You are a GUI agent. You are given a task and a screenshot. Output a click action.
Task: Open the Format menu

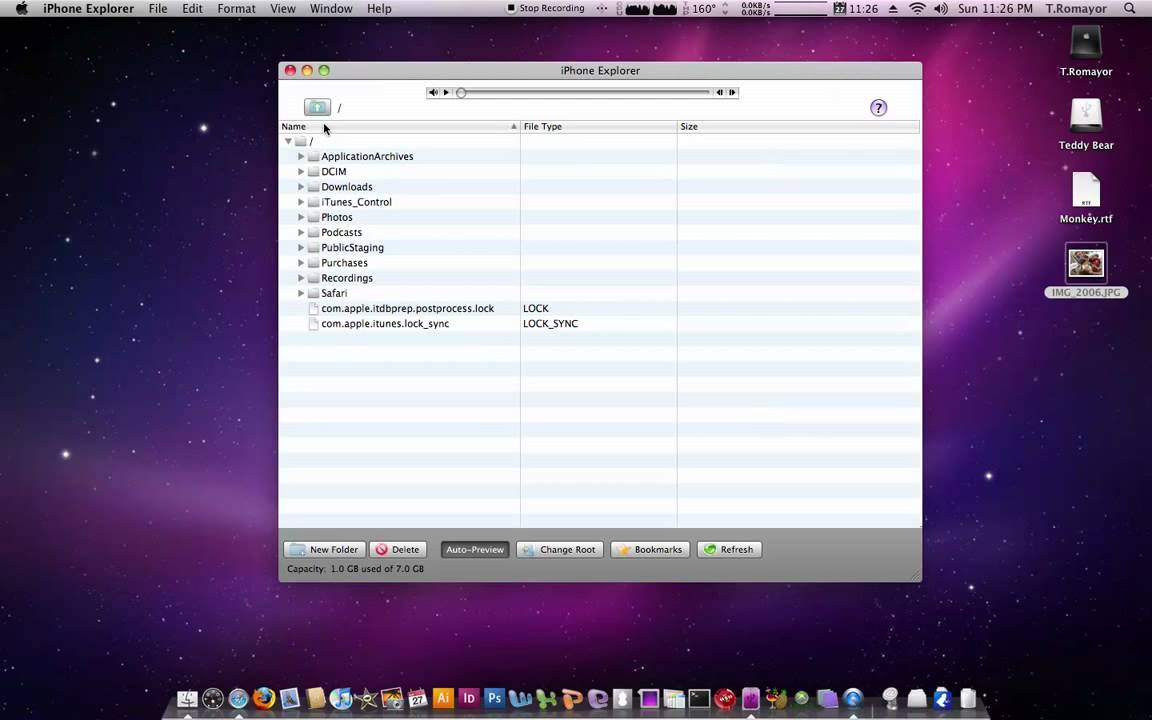[237, 9]
